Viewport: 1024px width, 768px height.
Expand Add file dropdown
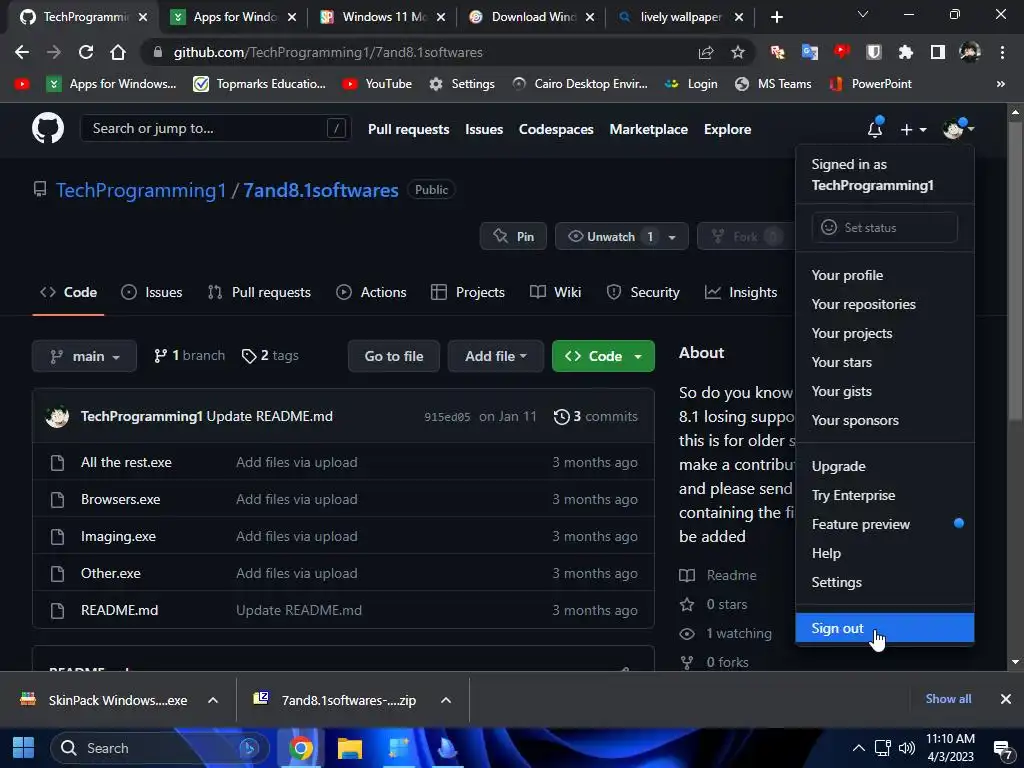pyautogui.click(x=496, y=356)
